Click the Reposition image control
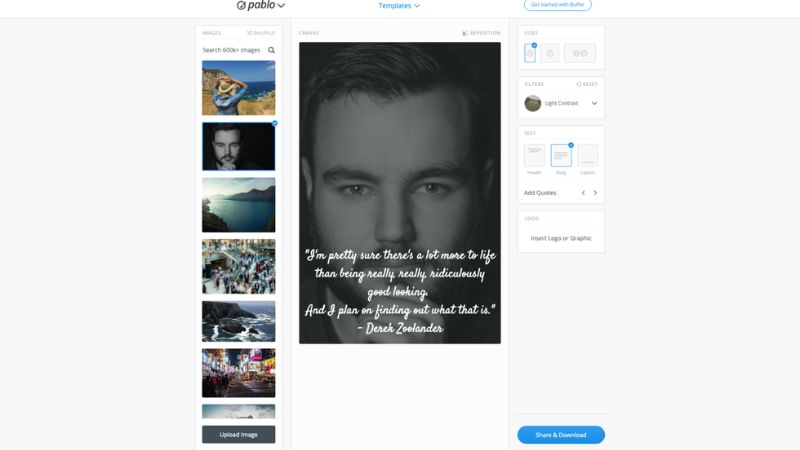This screenshot has height=450, width=800. tap(481, 33)
